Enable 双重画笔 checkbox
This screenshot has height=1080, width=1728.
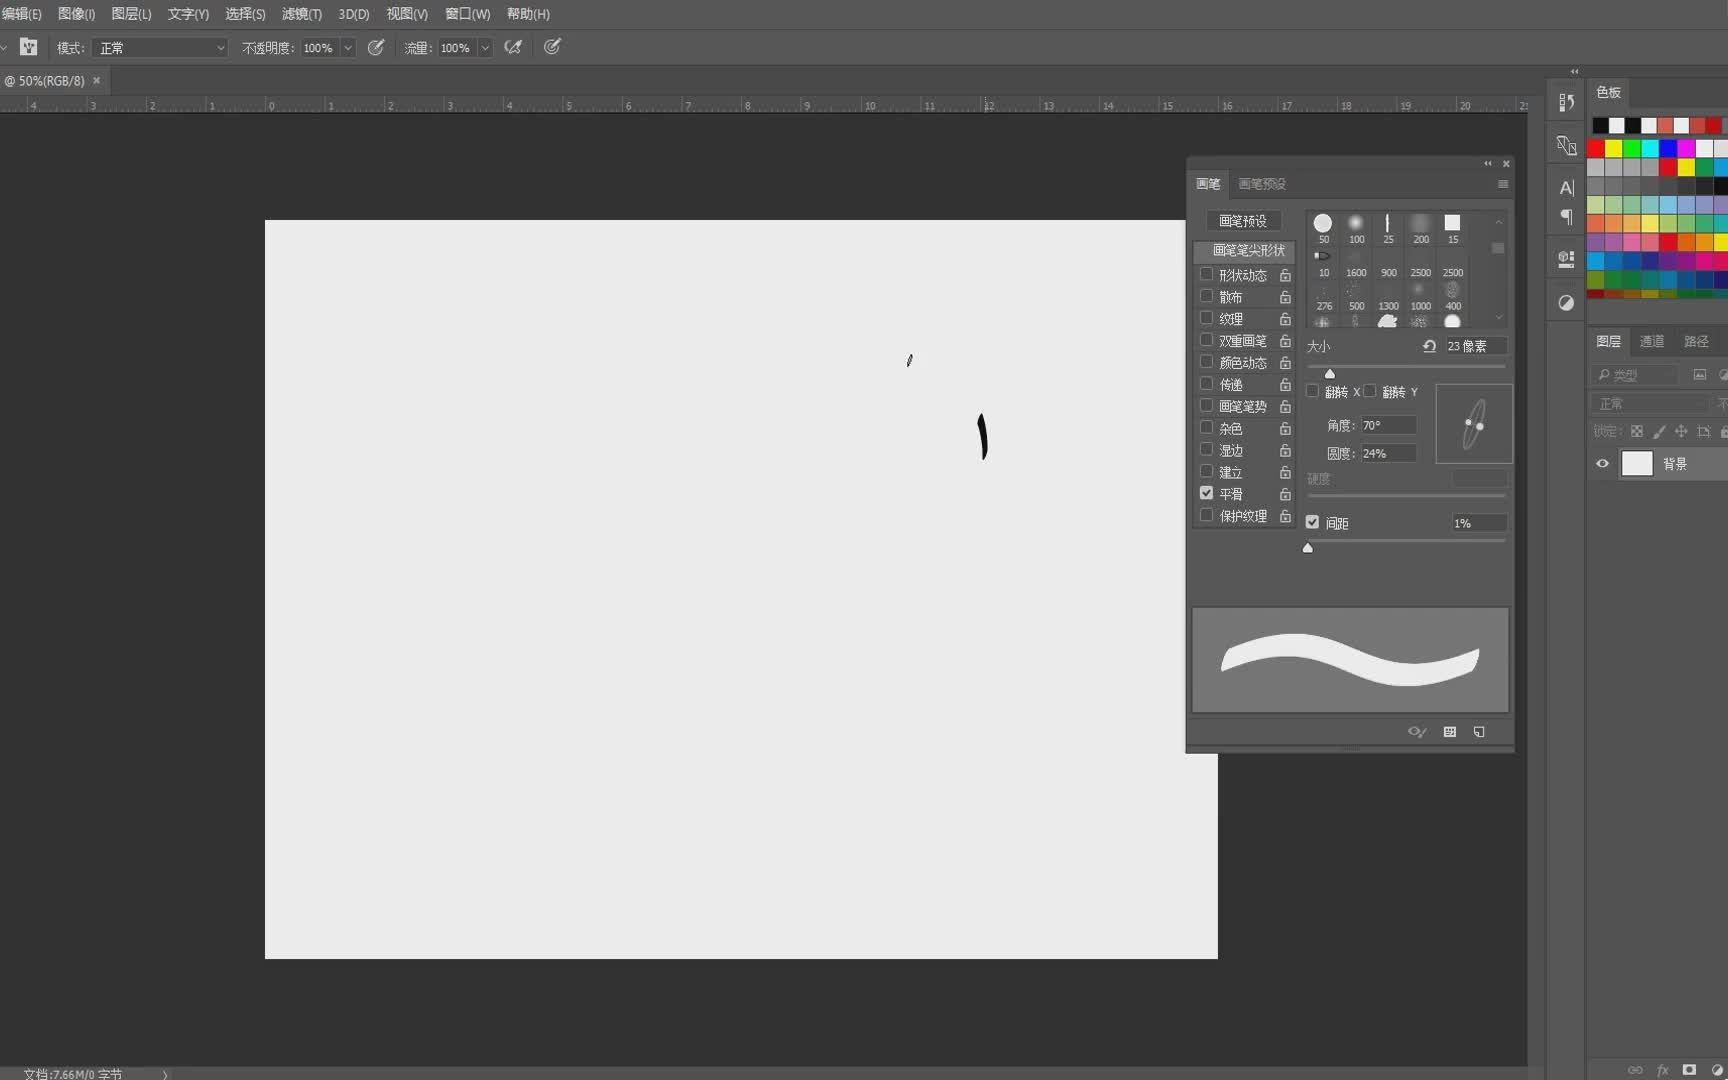pos(1206,340)
